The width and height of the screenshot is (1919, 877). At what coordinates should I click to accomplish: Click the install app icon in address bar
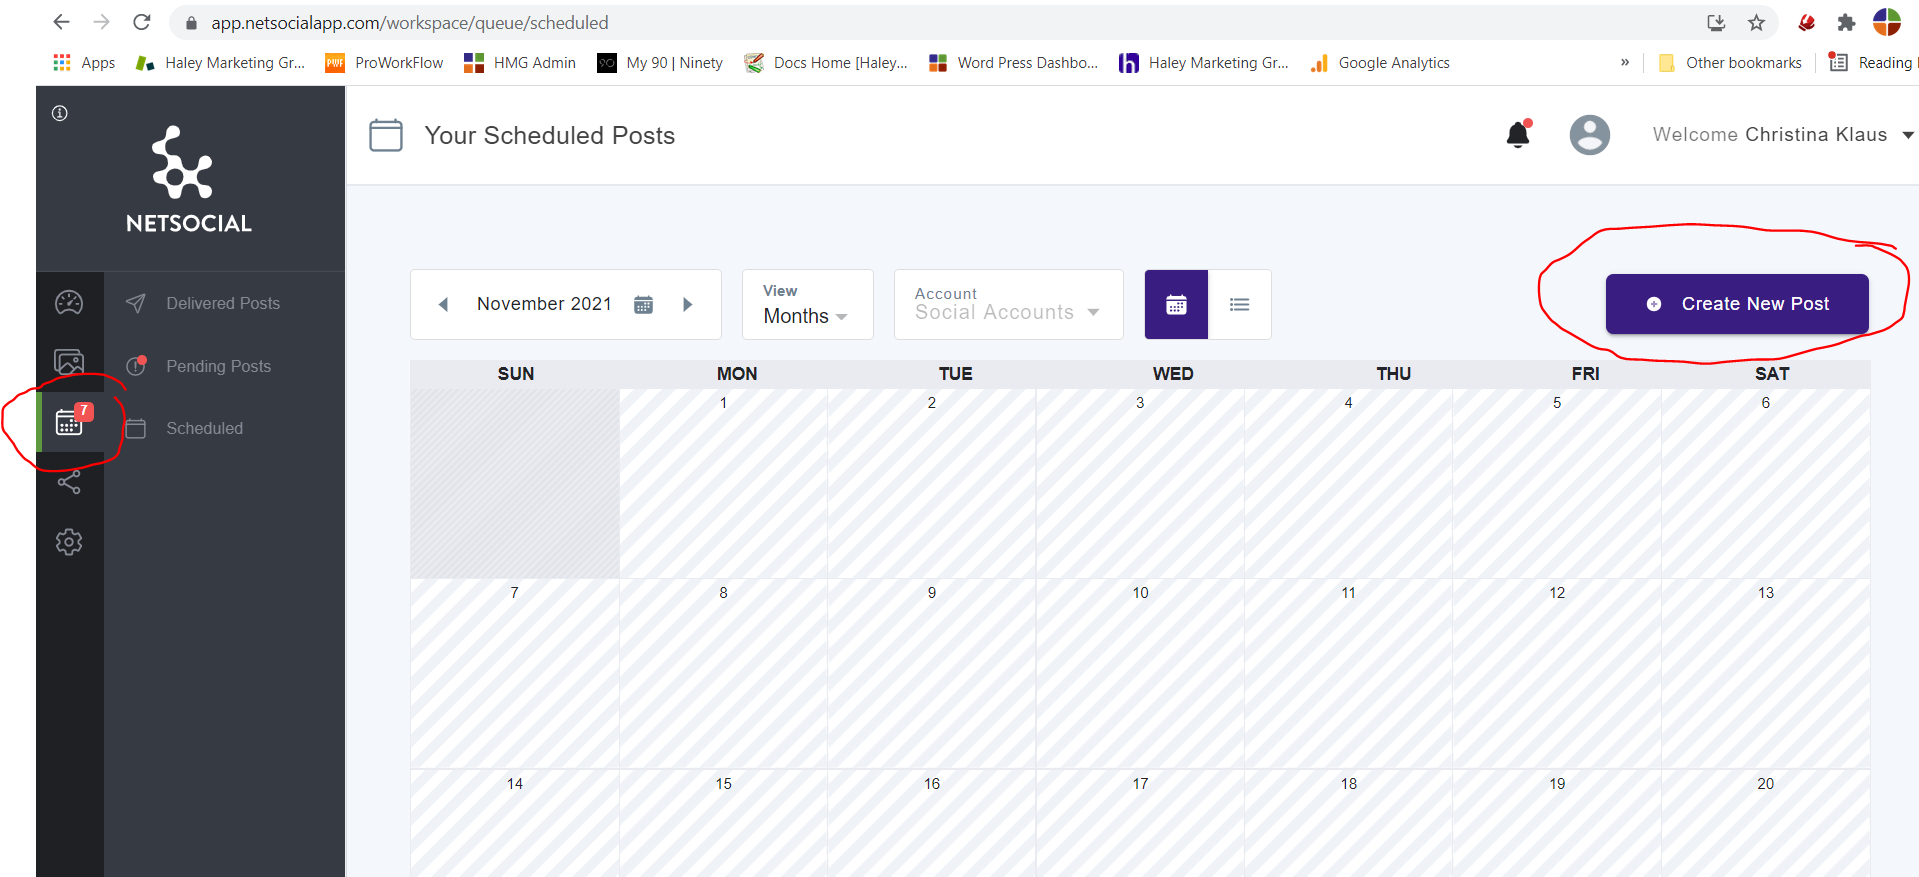tap(1716, 22)
